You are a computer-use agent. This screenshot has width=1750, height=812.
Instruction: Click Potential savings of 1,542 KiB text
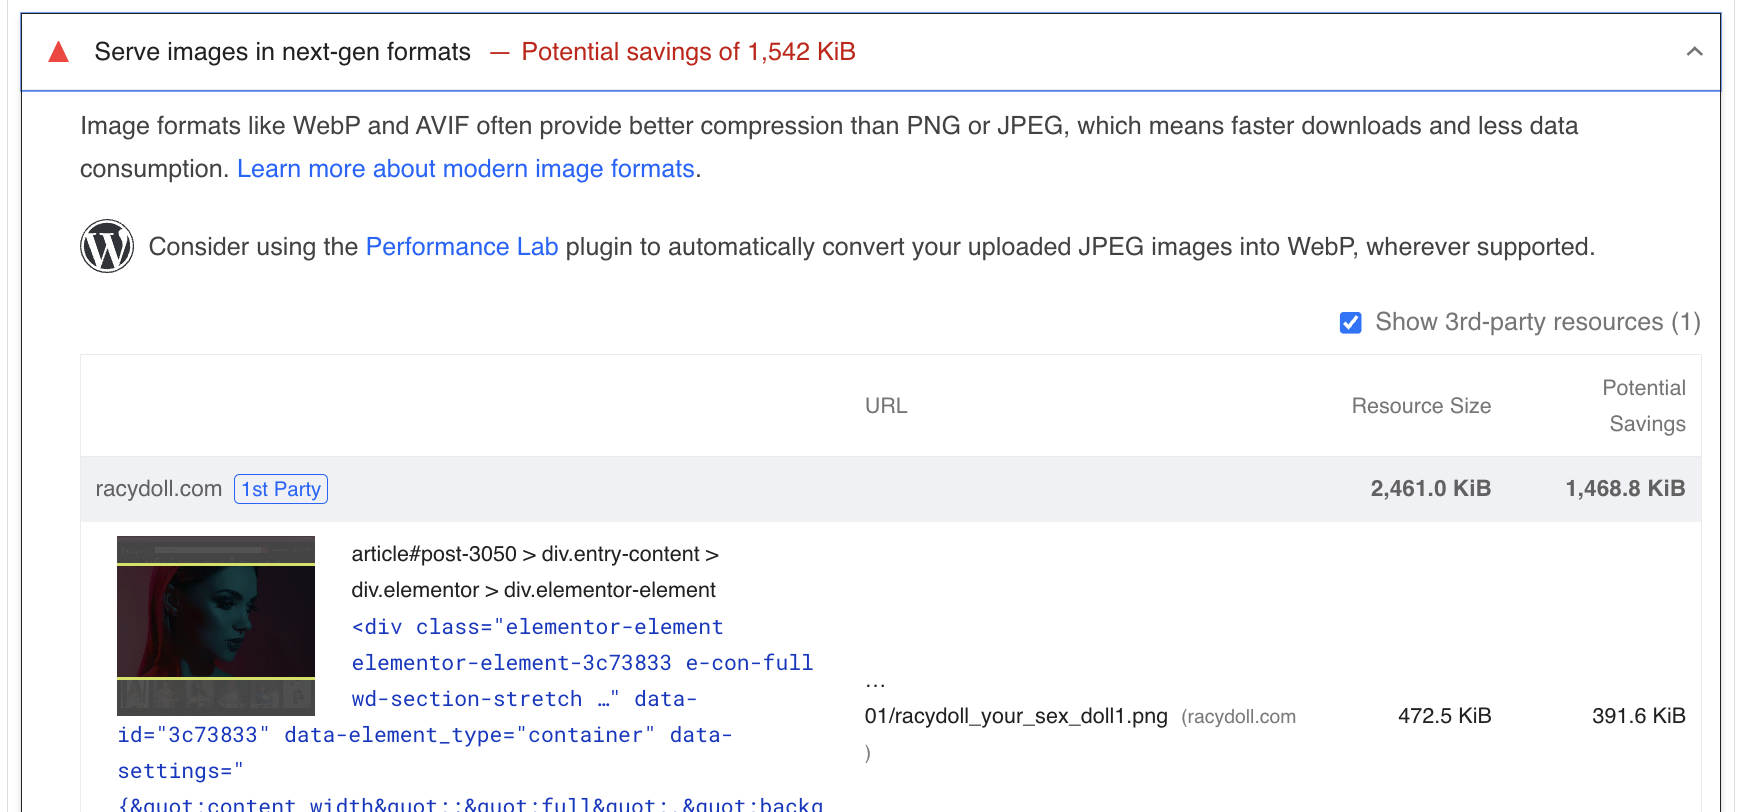pyautogui.click(x=689, y=52)
